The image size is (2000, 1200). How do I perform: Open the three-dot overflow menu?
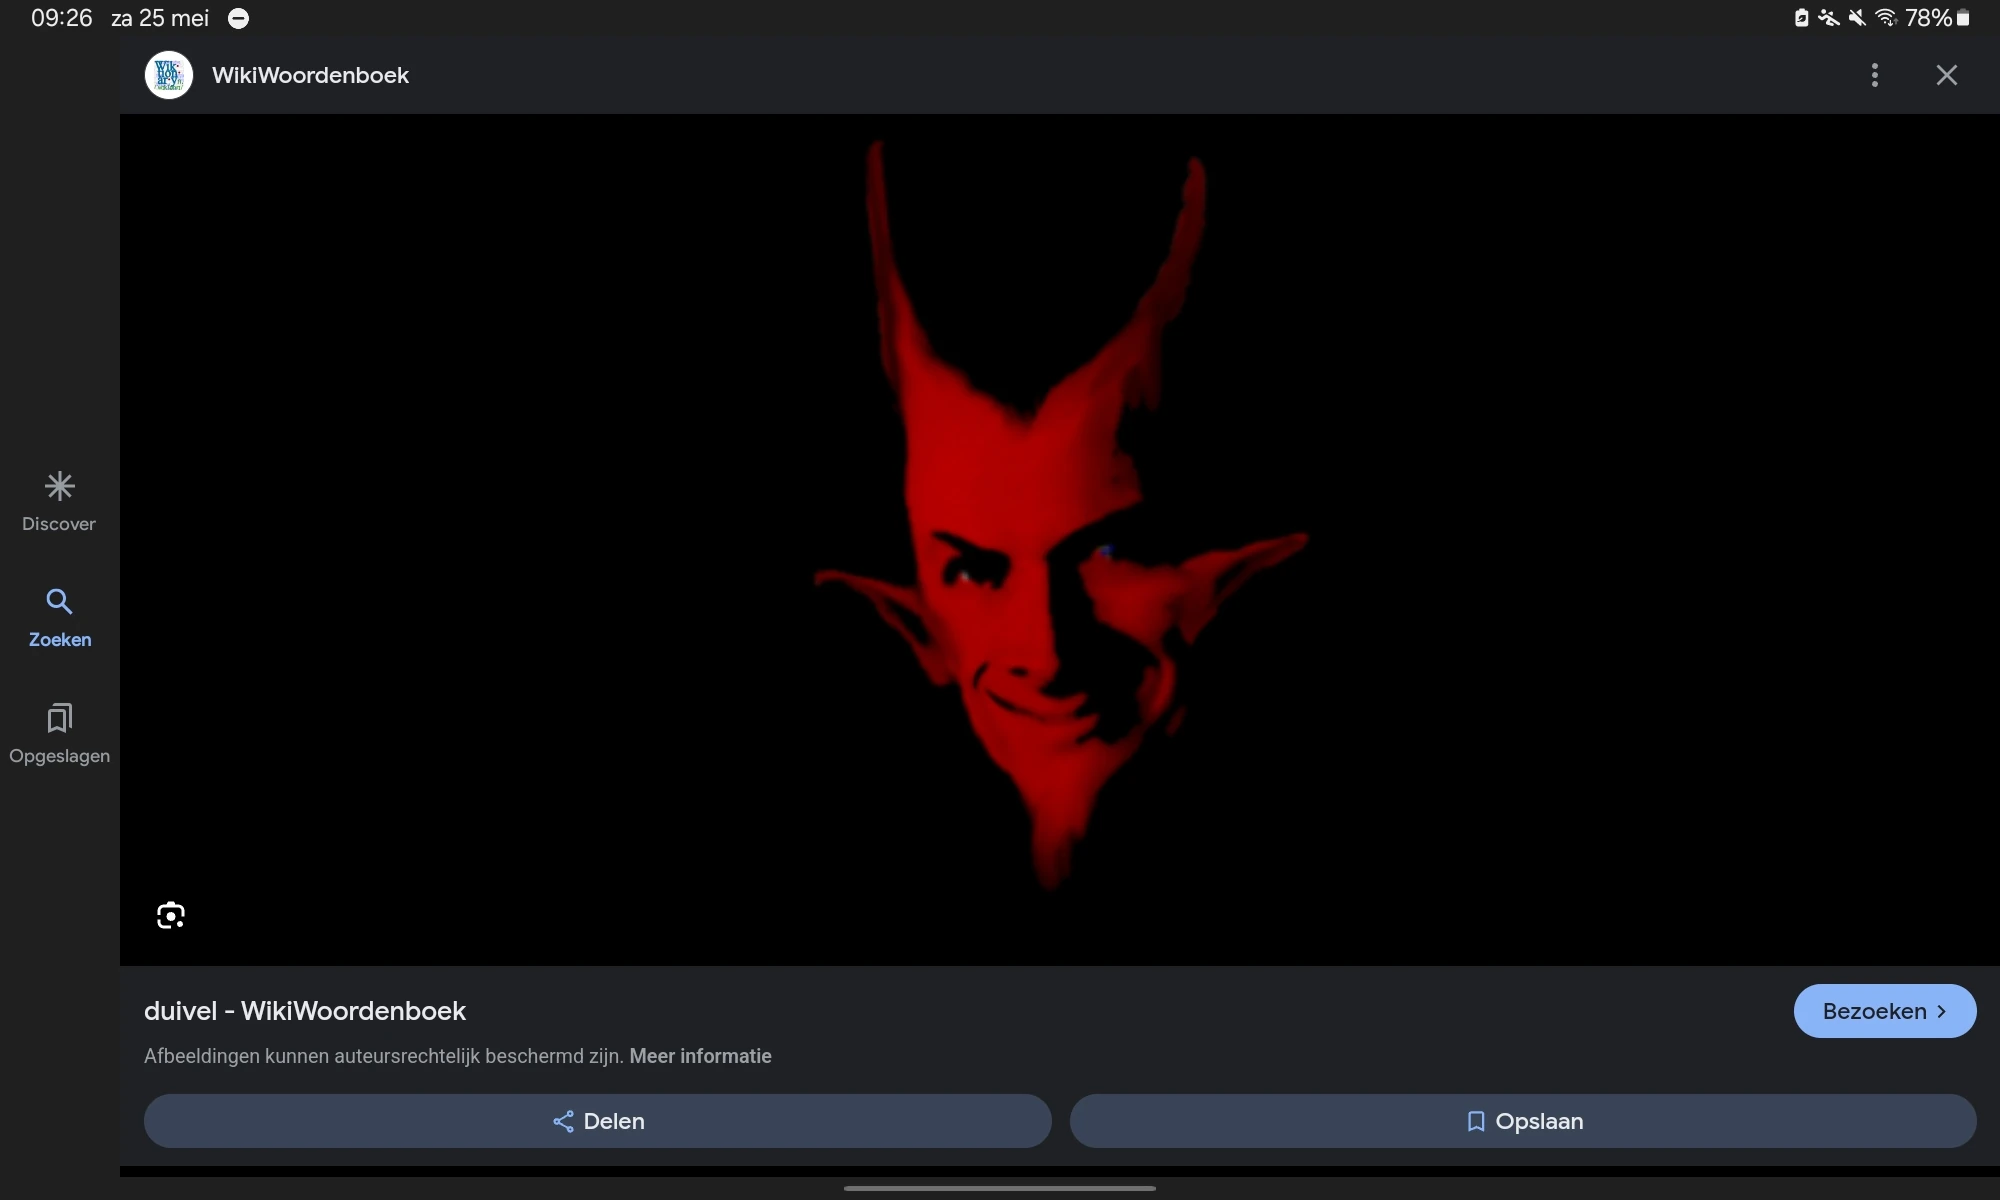(x=1875, y=75)
